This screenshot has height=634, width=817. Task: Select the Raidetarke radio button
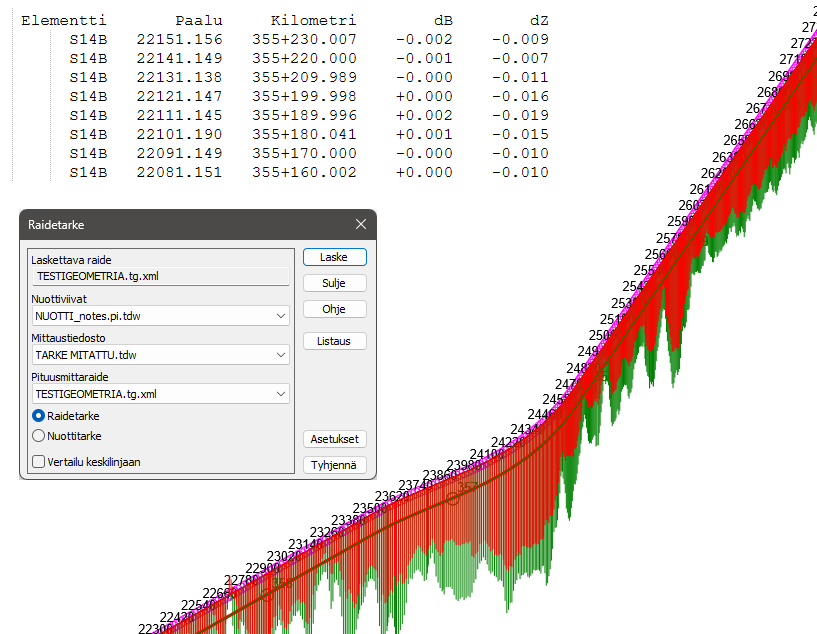(x=39, y=416)
